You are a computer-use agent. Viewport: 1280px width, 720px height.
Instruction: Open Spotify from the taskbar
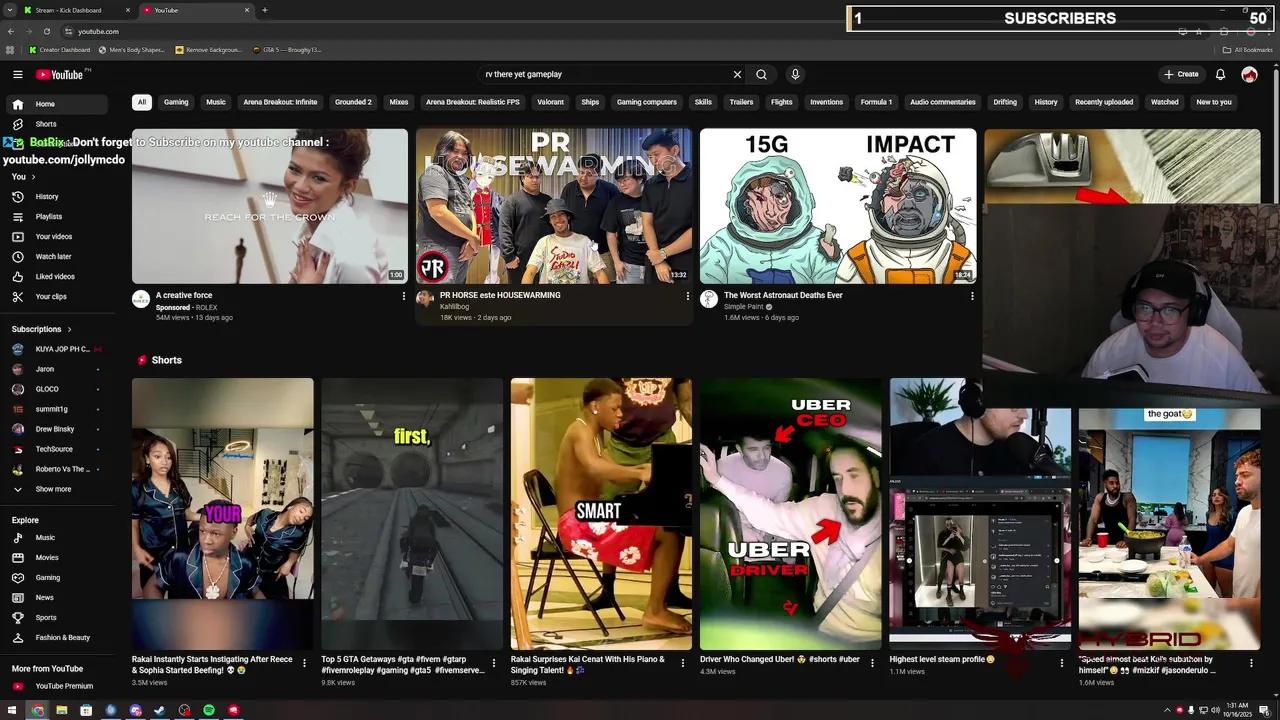[209, 710]
